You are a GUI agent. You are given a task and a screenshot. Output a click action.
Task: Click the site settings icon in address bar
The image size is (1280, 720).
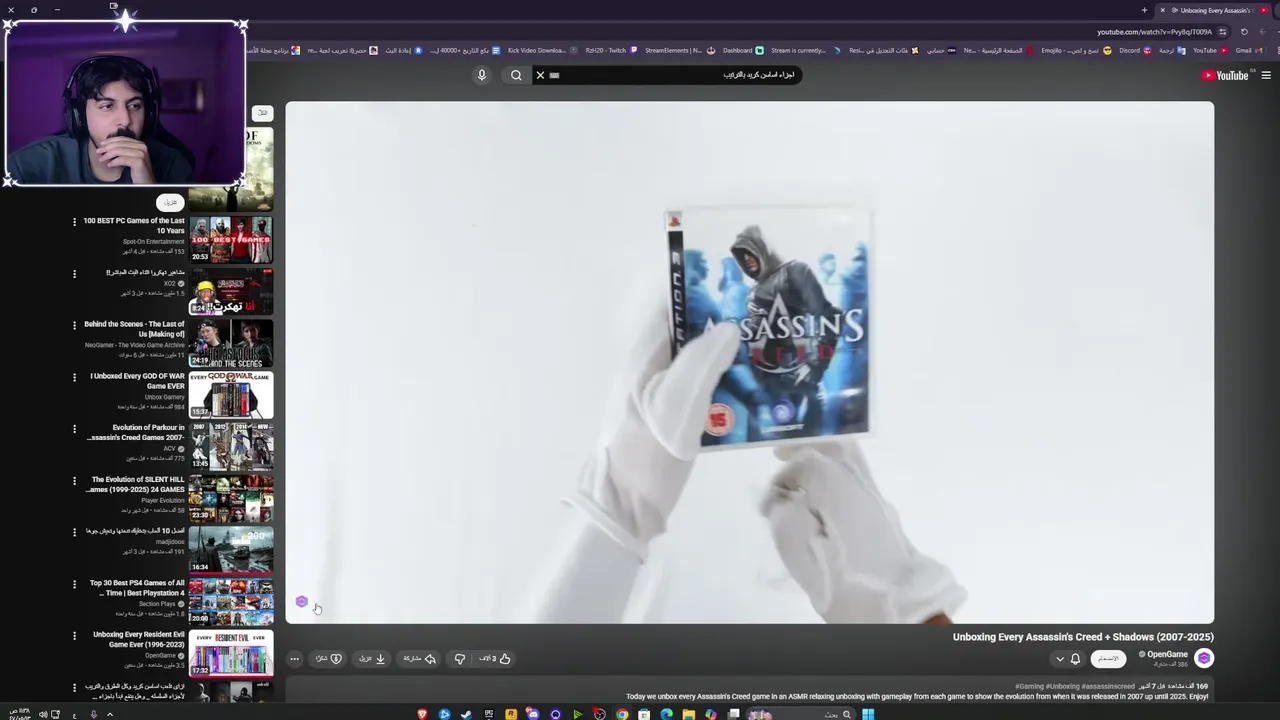point(1222,31)
